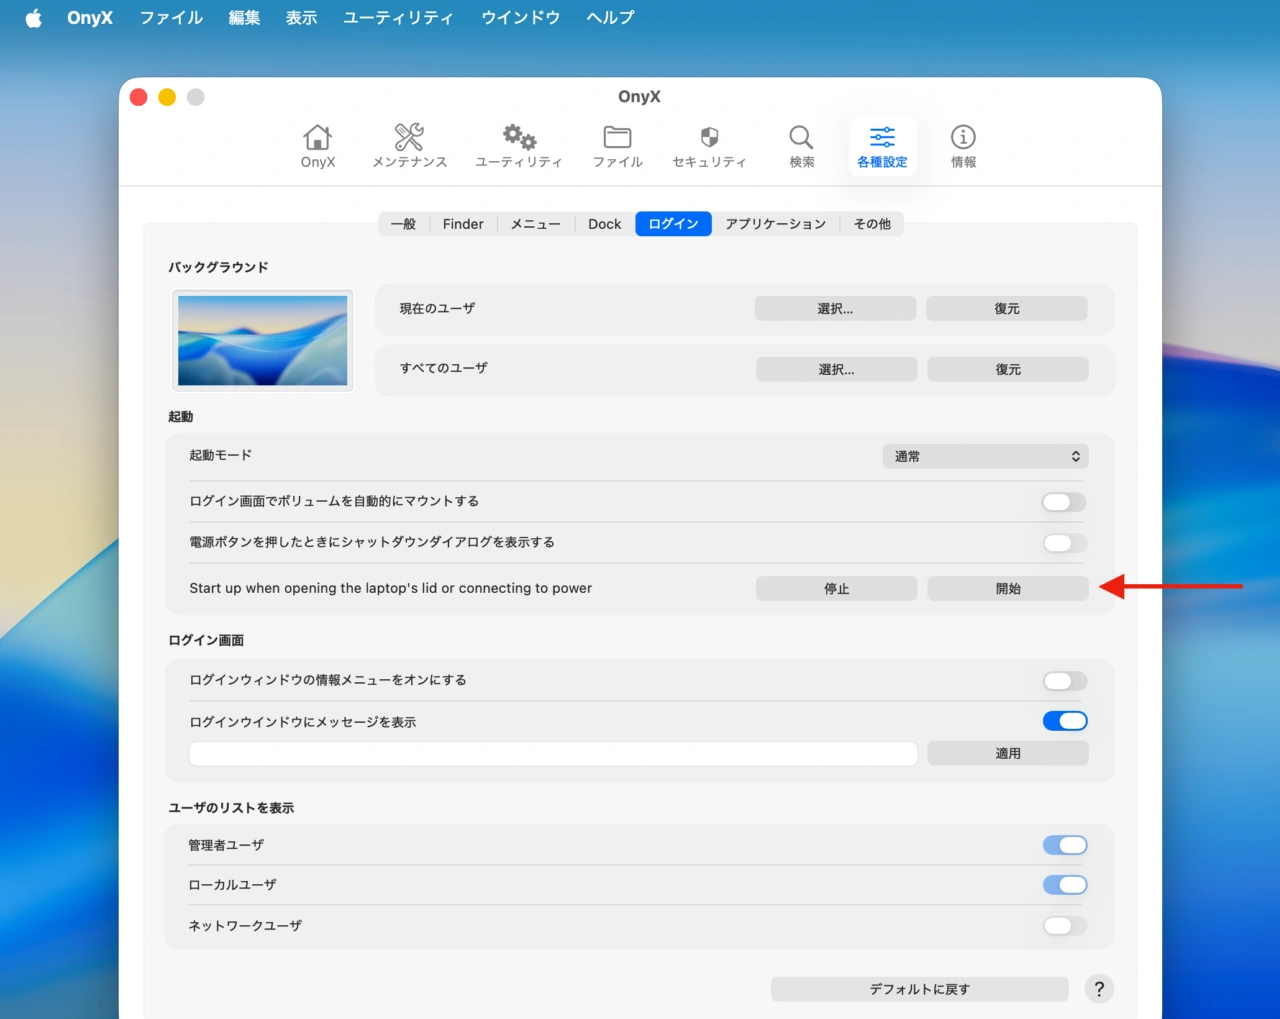1280x1019 pixels.
Task: Click デフォルトに戻す to reset settings
Action: coord(918,988)
